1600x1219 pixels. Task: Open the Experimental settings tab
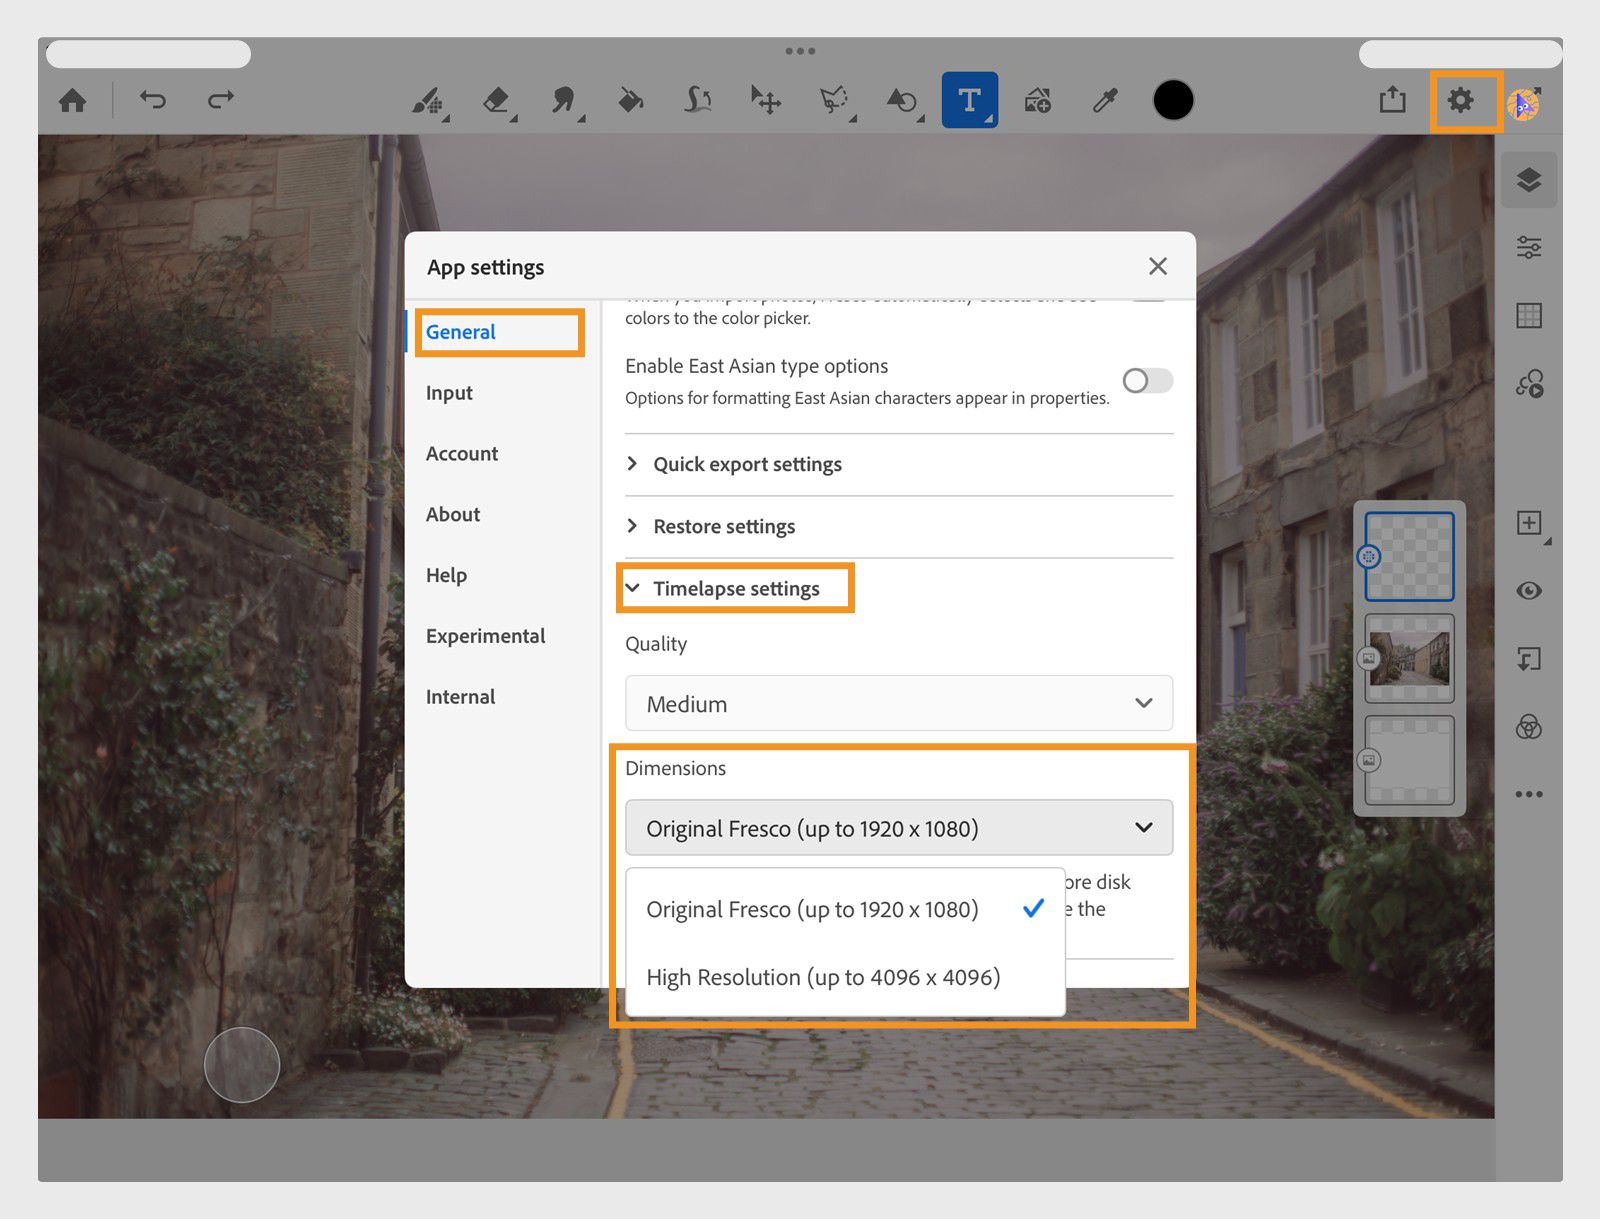485,637
